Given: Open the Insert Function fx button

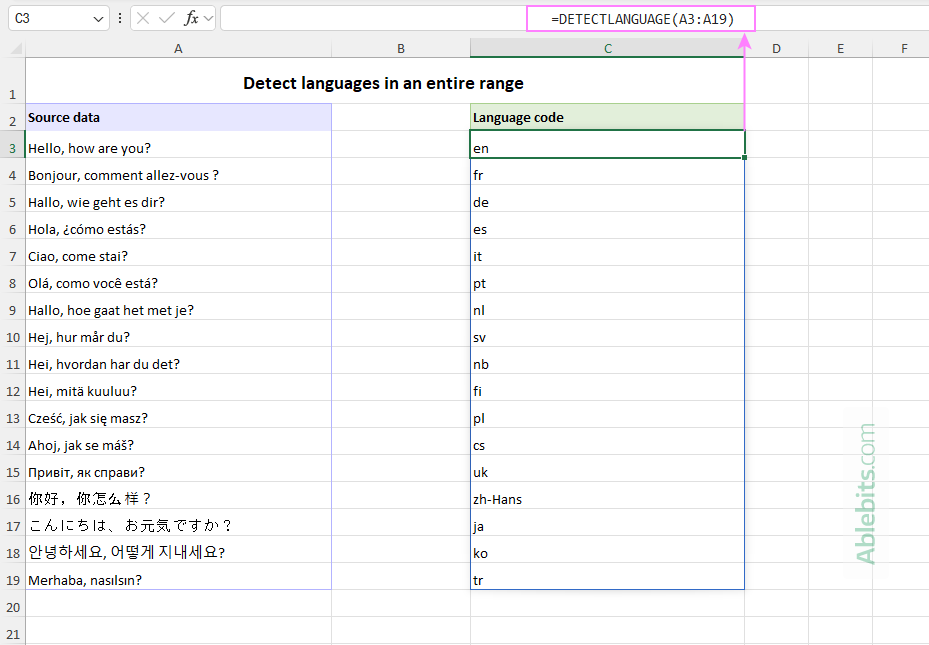Looking at the screenshot, I should (191, 18).
